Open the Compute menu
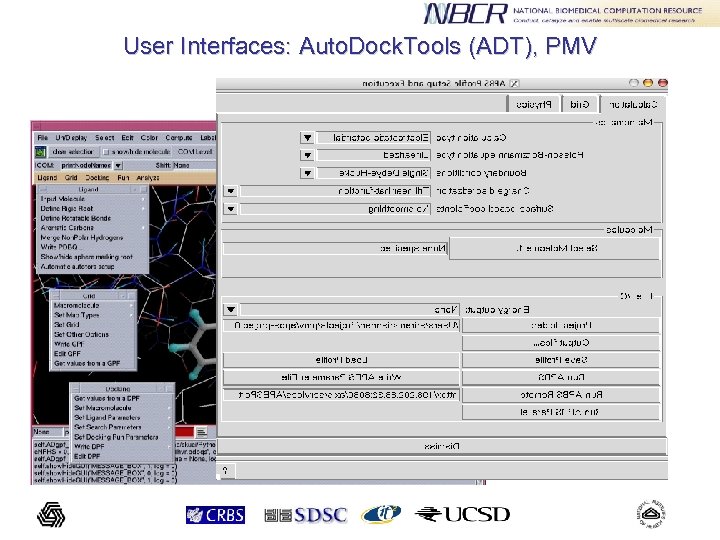 coord(179,138)
